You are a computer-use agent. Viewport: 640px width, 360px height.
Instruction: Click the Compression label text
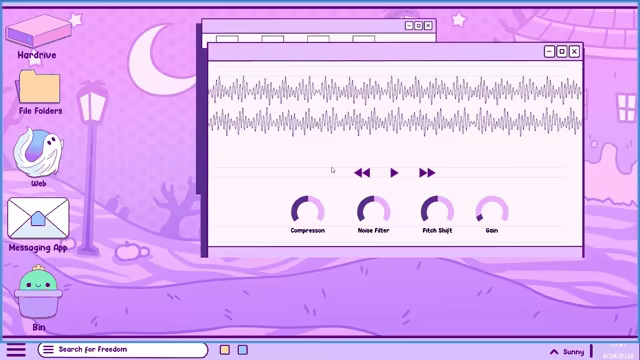point(307,231)
